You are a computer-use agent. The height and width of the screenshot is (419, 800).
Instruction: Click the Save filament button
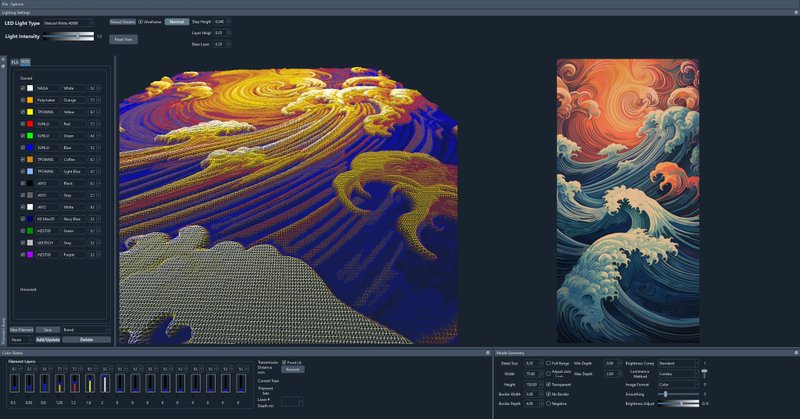47,330
